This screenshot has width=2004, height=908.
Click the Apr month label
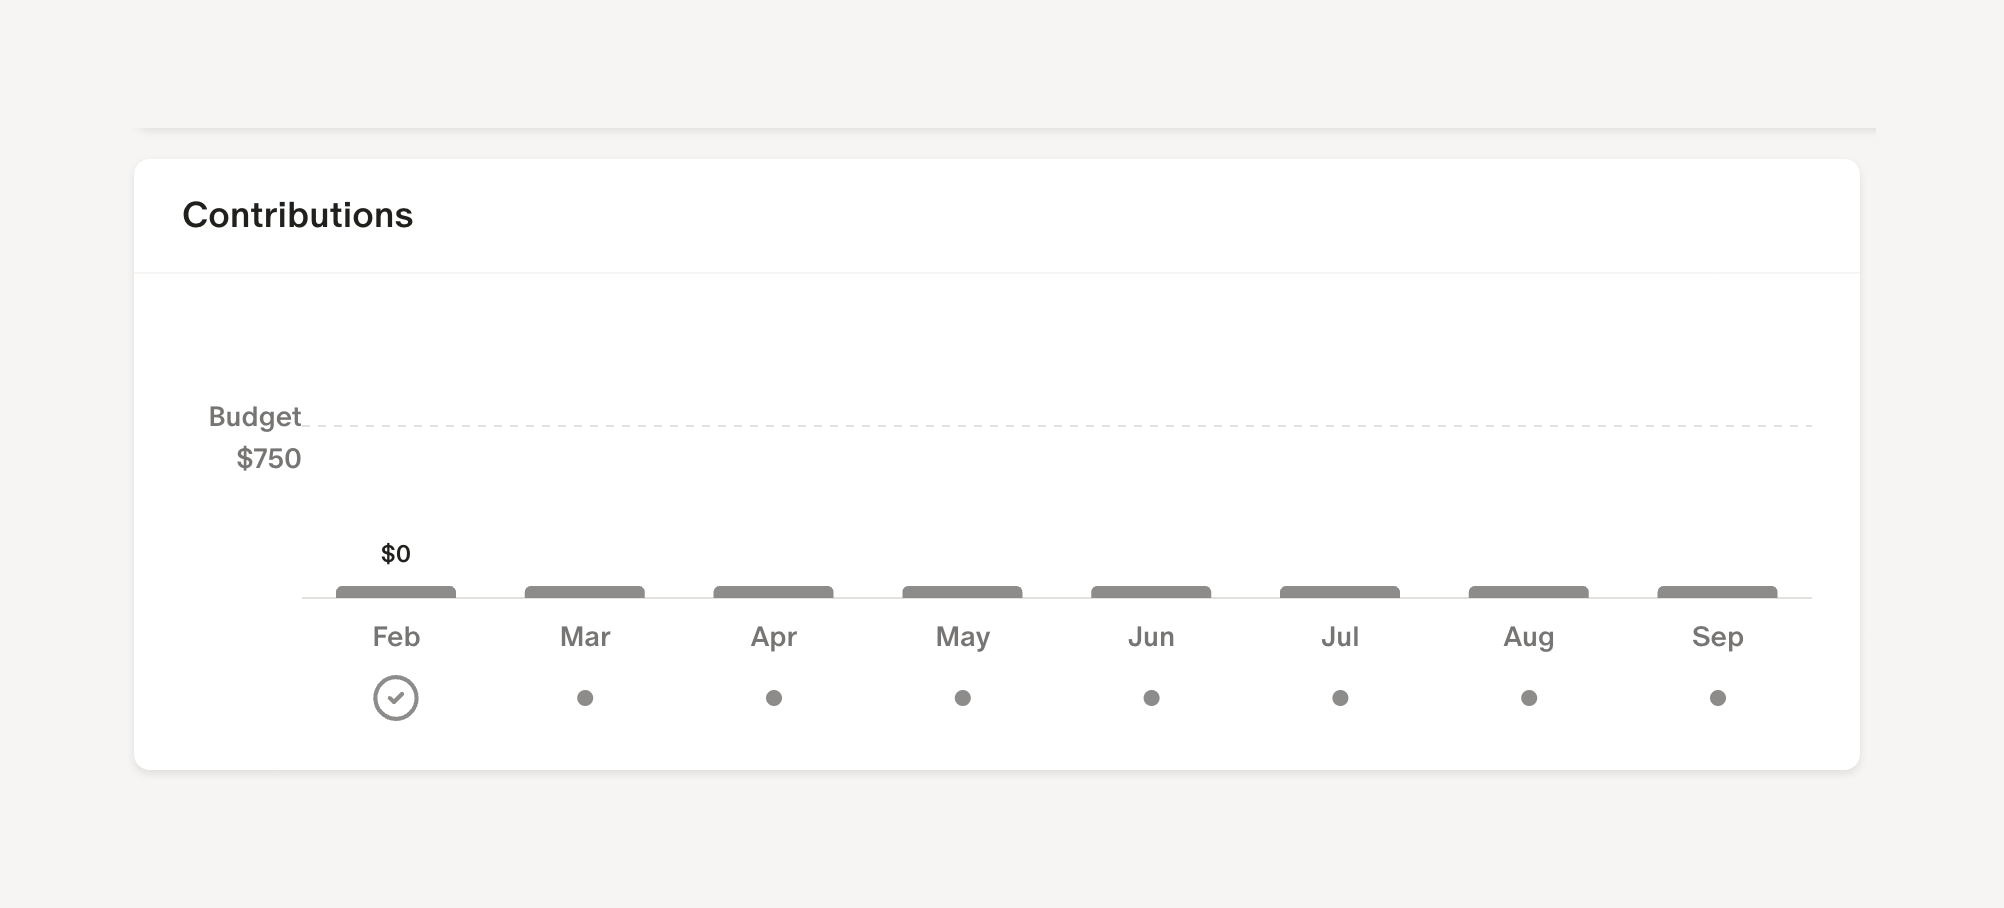pyautogui.click(x=774, y=637)
